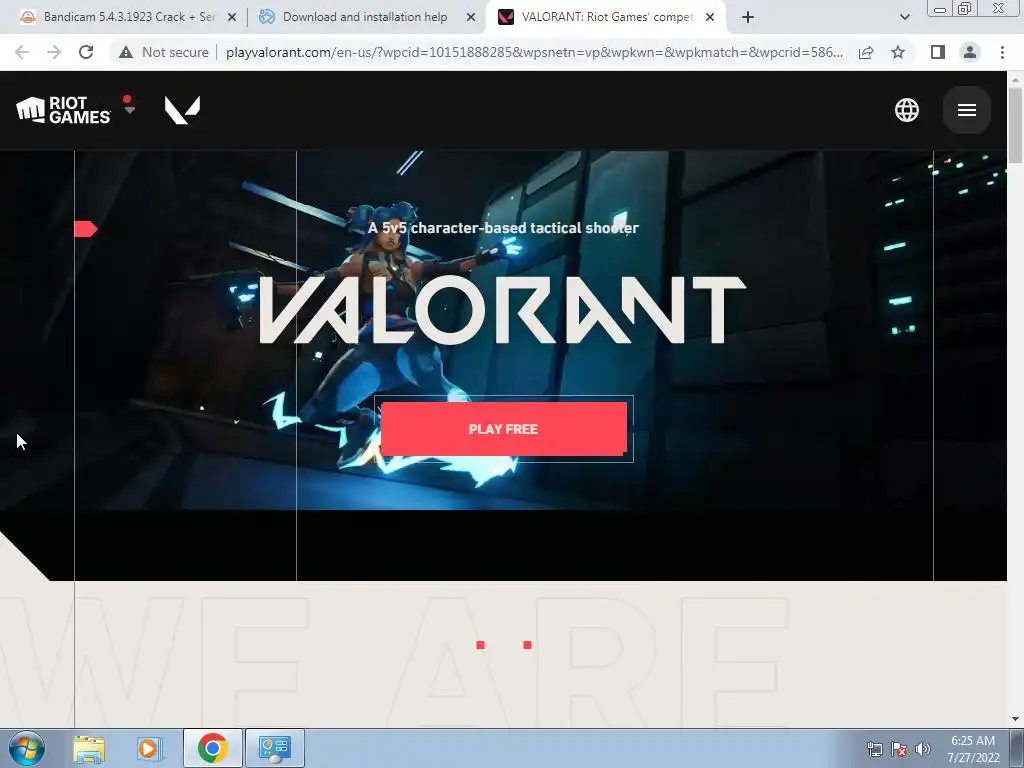The image size is (1024, 768).
Task: Click the Riot Games logo
Action: click(63, 110)
